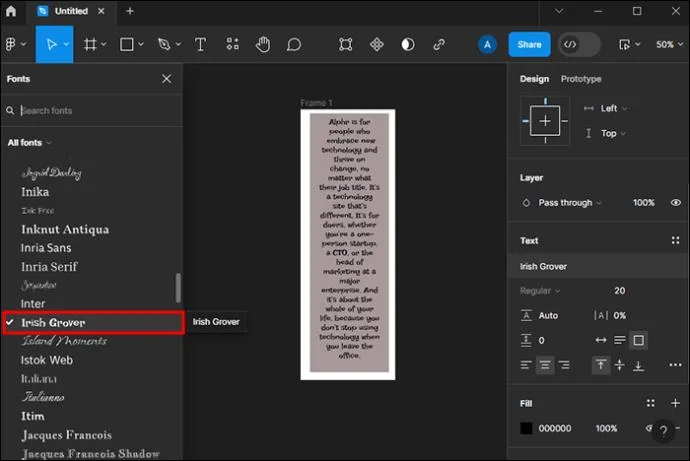Open the 50% zoom dropdown
Viewport: 690px width, 461px height.
669,44
